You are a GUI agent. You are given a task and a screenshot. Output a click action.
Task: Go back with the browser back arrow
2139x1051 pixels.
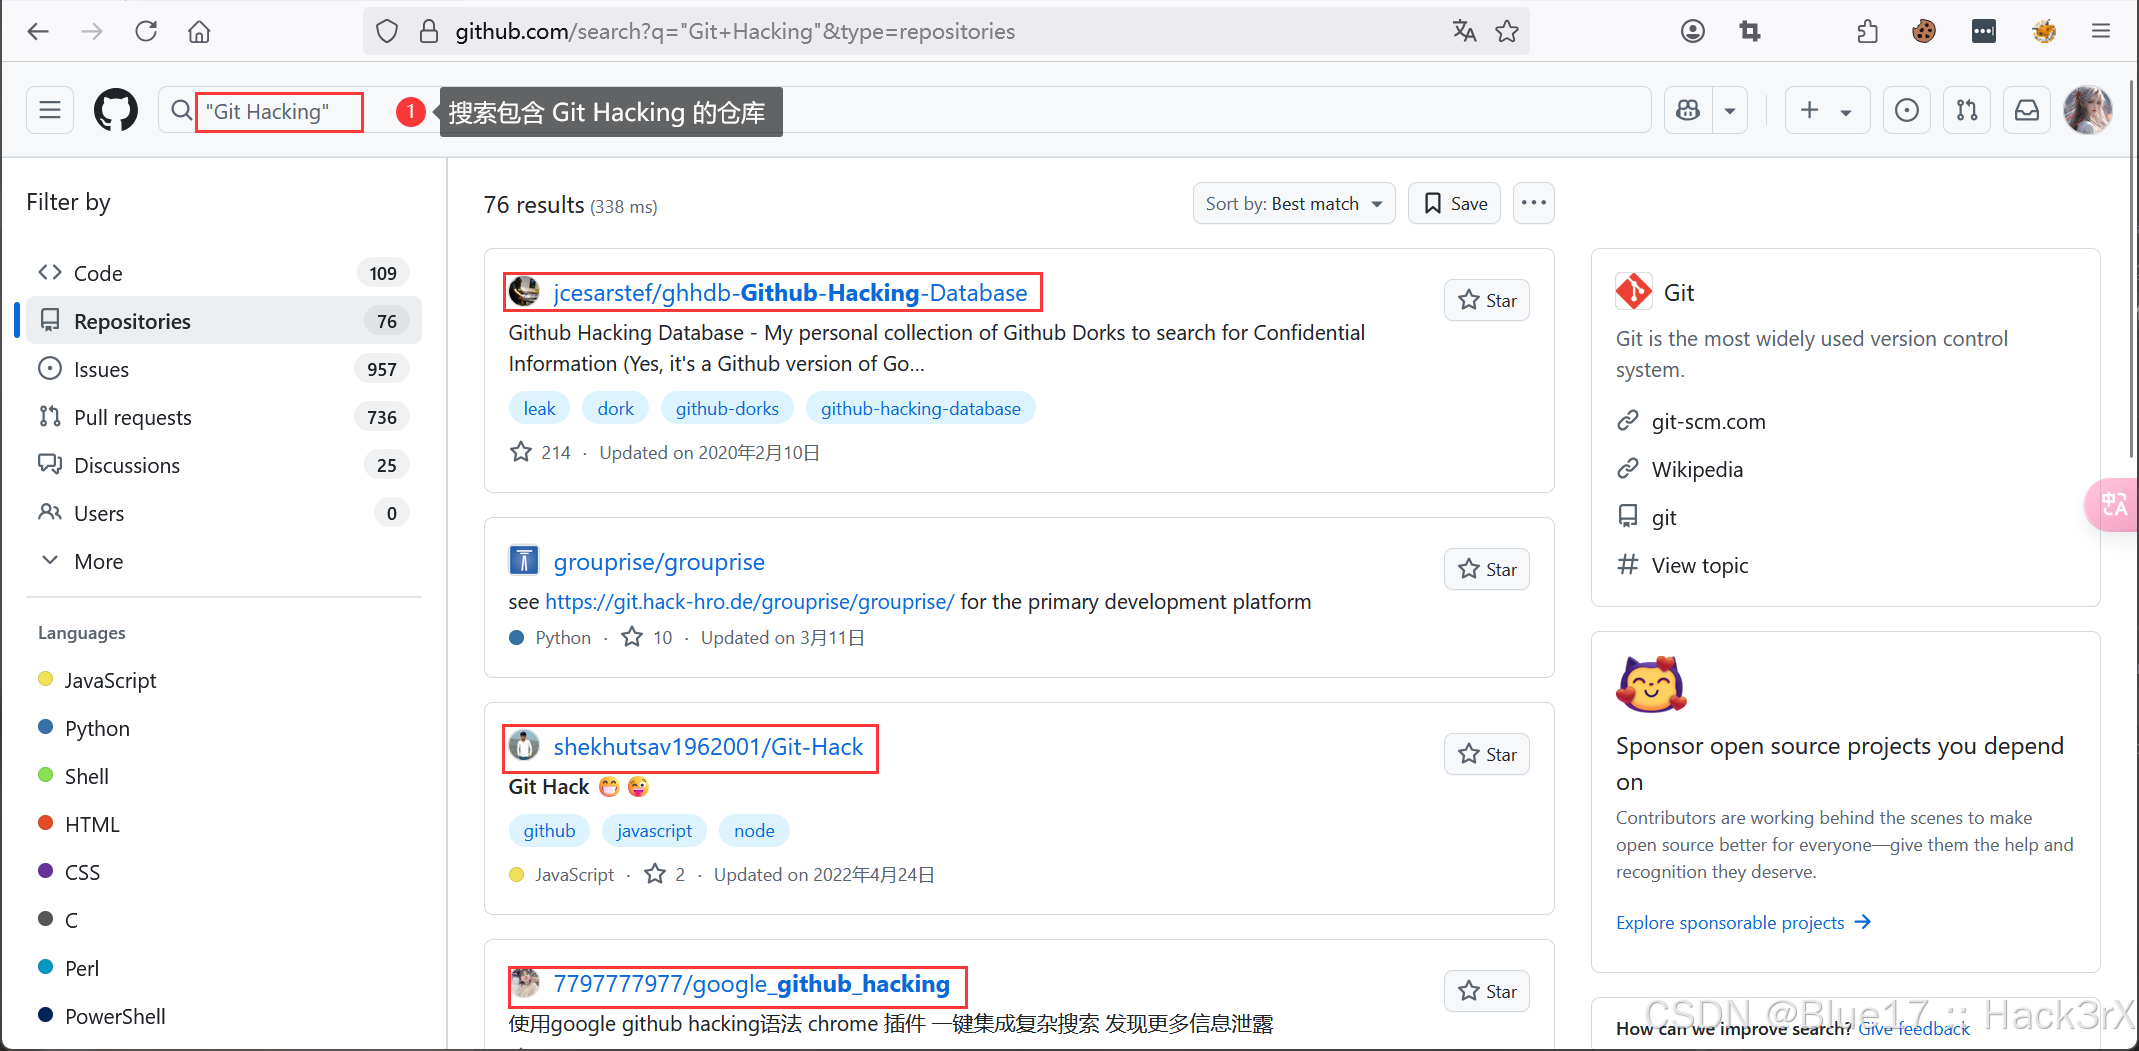point(38,31)
